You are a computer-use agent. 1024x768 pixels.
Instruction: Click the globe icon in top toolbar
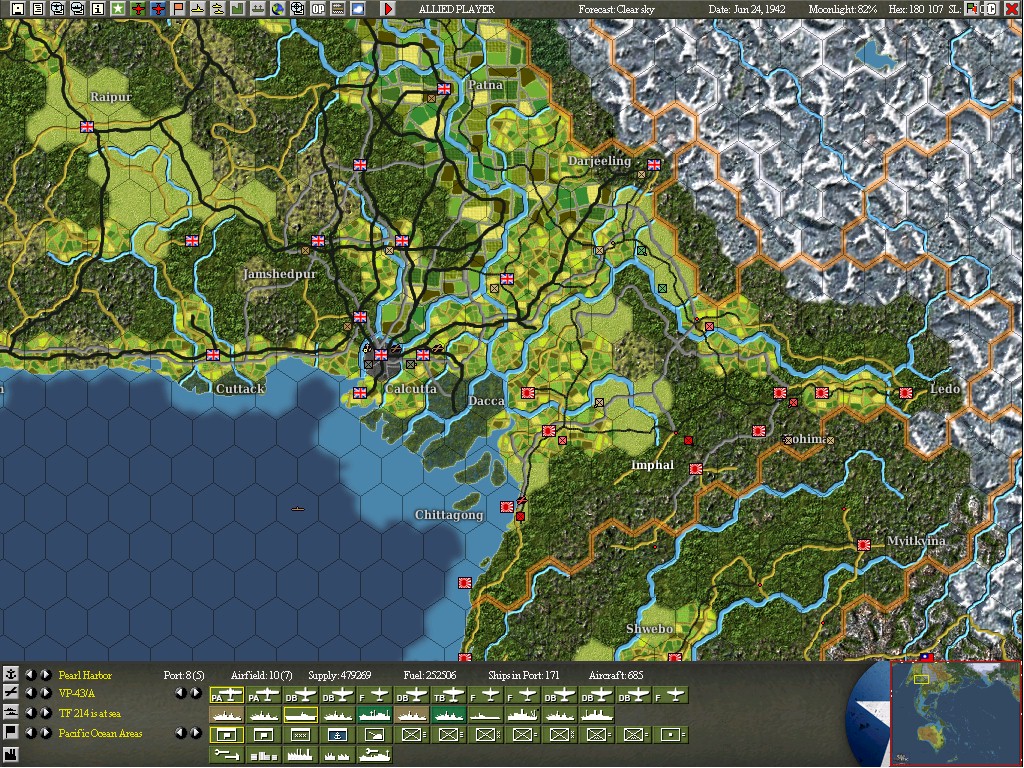point(278,8)
